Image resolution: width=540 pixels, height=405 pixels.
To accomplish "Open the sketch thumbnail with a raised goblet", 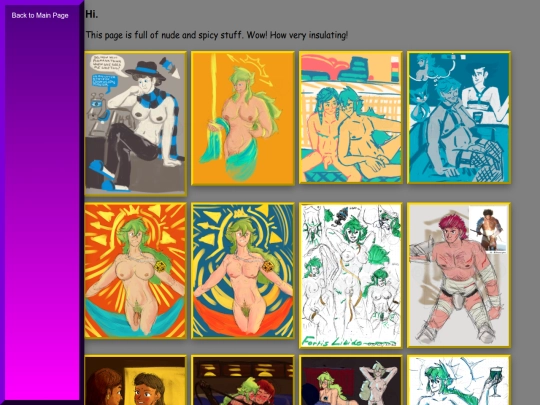I will click(459, 380).
